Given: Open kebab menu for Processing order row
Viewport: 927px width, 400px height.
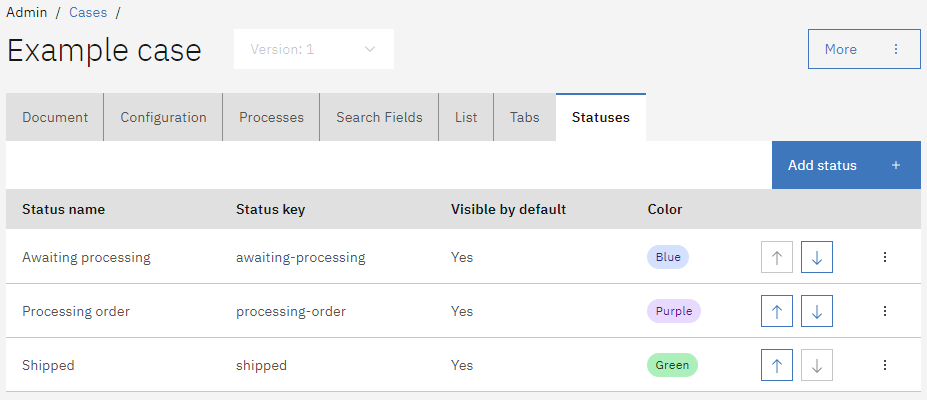Looking at the screenshot, I should click(x=884, y=311).
